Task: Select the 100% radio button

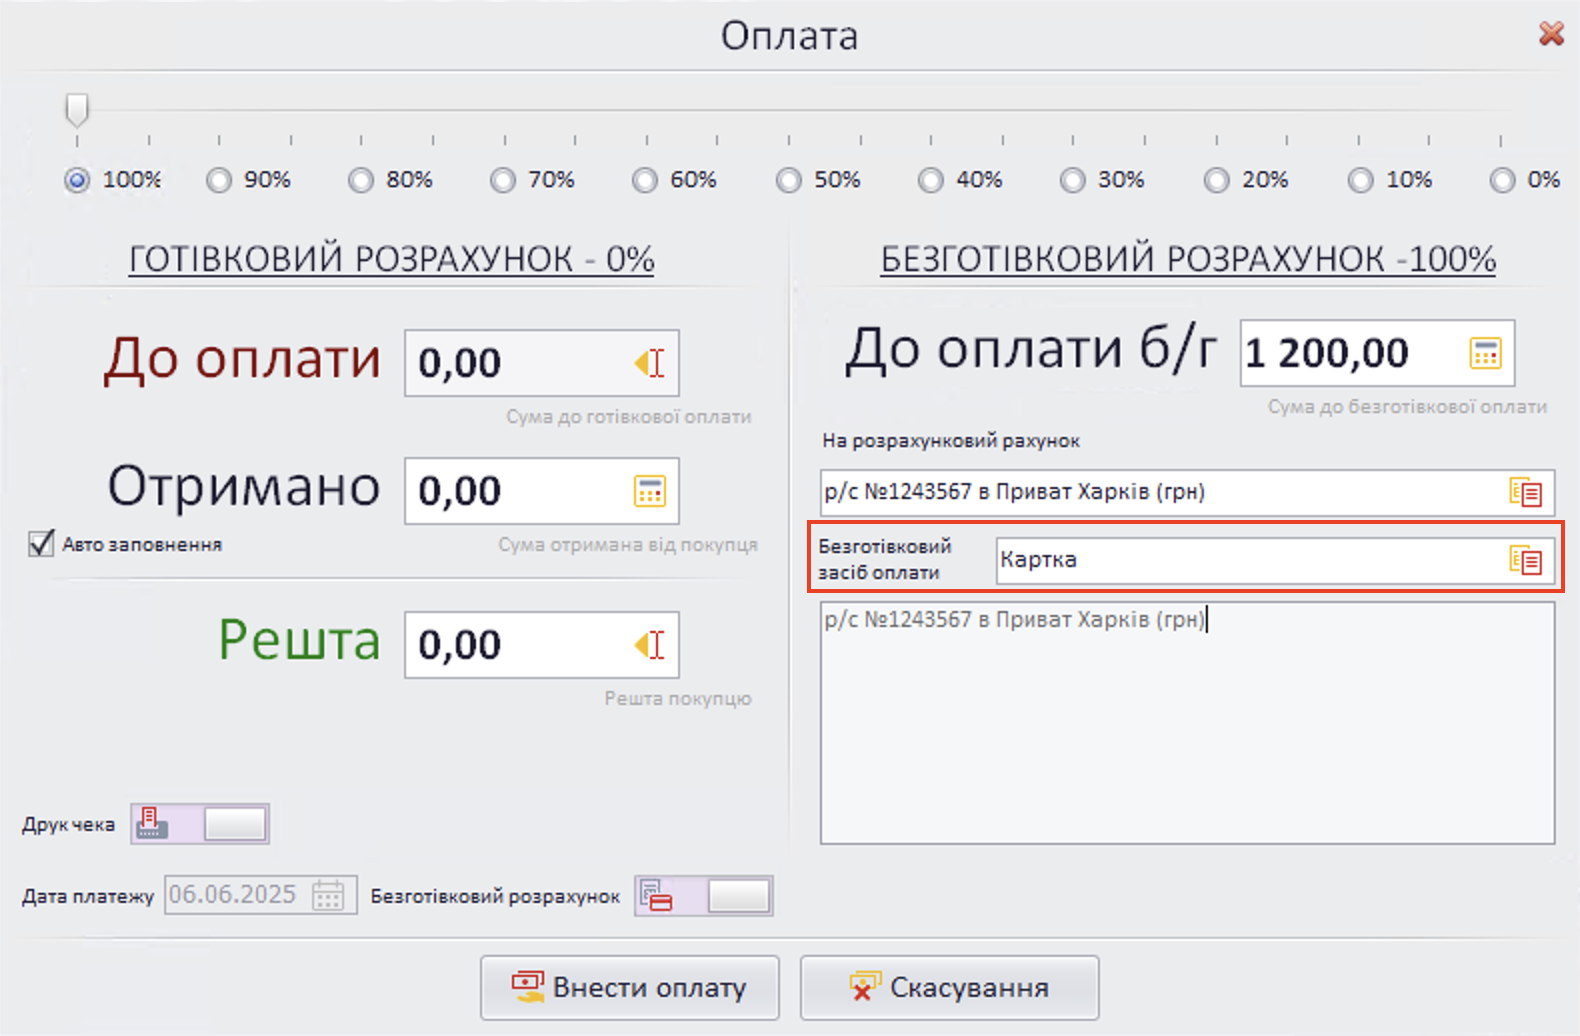Action: point(77,180)
